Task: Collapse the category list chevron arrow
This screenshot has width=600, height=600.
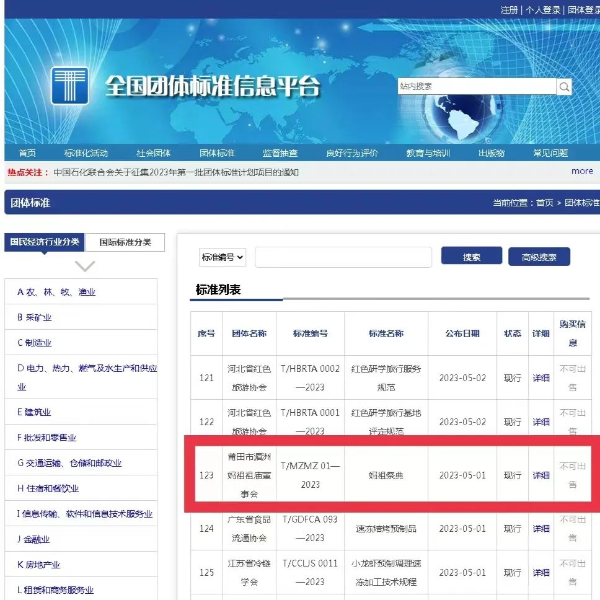Action: point(85,266)
